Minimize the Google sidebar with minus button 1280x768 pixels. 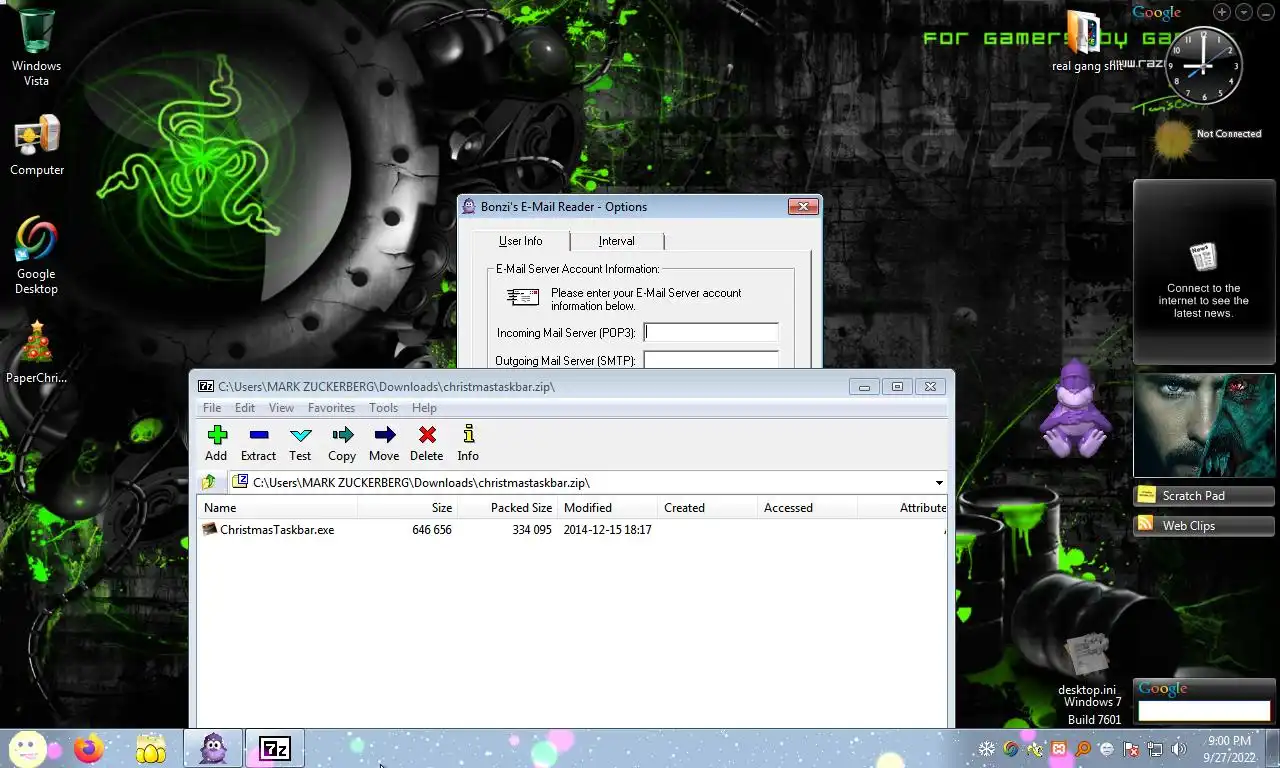click(x=1266, y=12)
